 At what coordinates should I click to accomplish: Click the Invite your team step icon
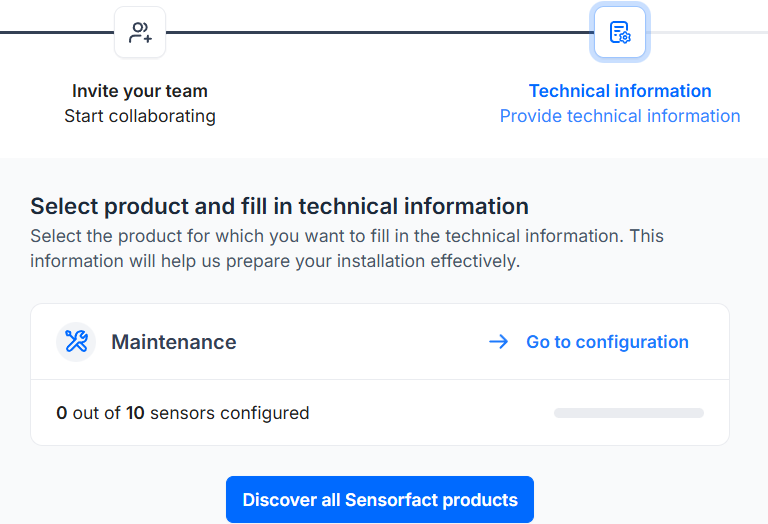pyautogui.click(x=140, y=33)
